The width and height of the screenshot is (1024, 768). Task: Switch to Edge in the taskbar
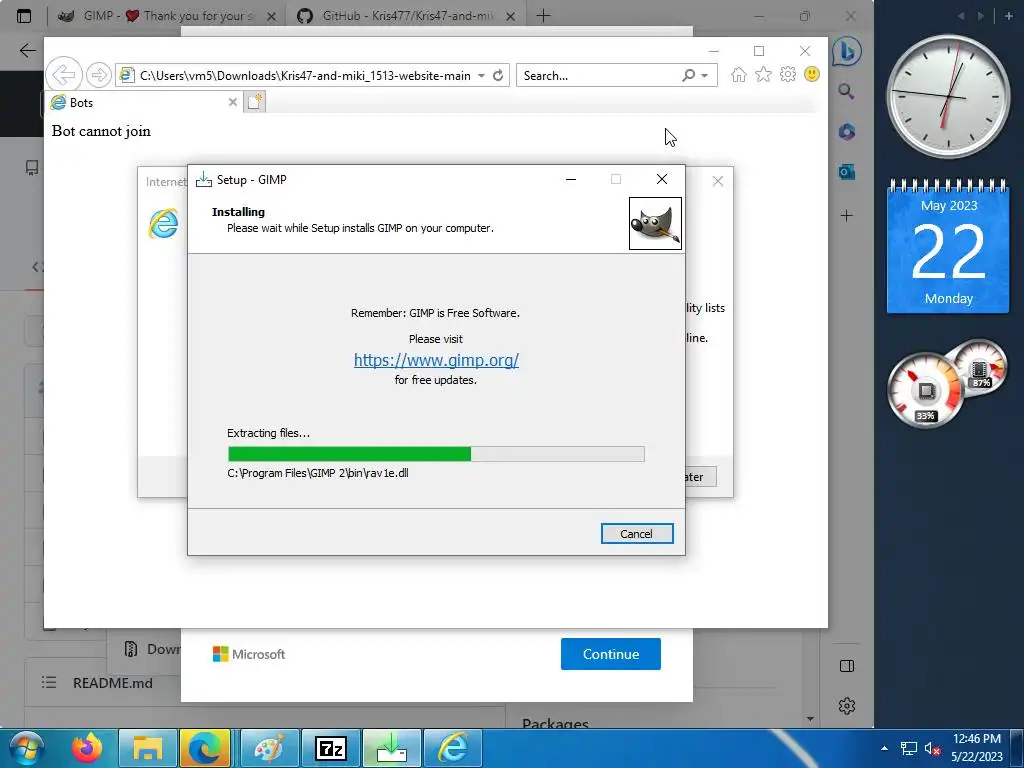[x=205, y=748]
